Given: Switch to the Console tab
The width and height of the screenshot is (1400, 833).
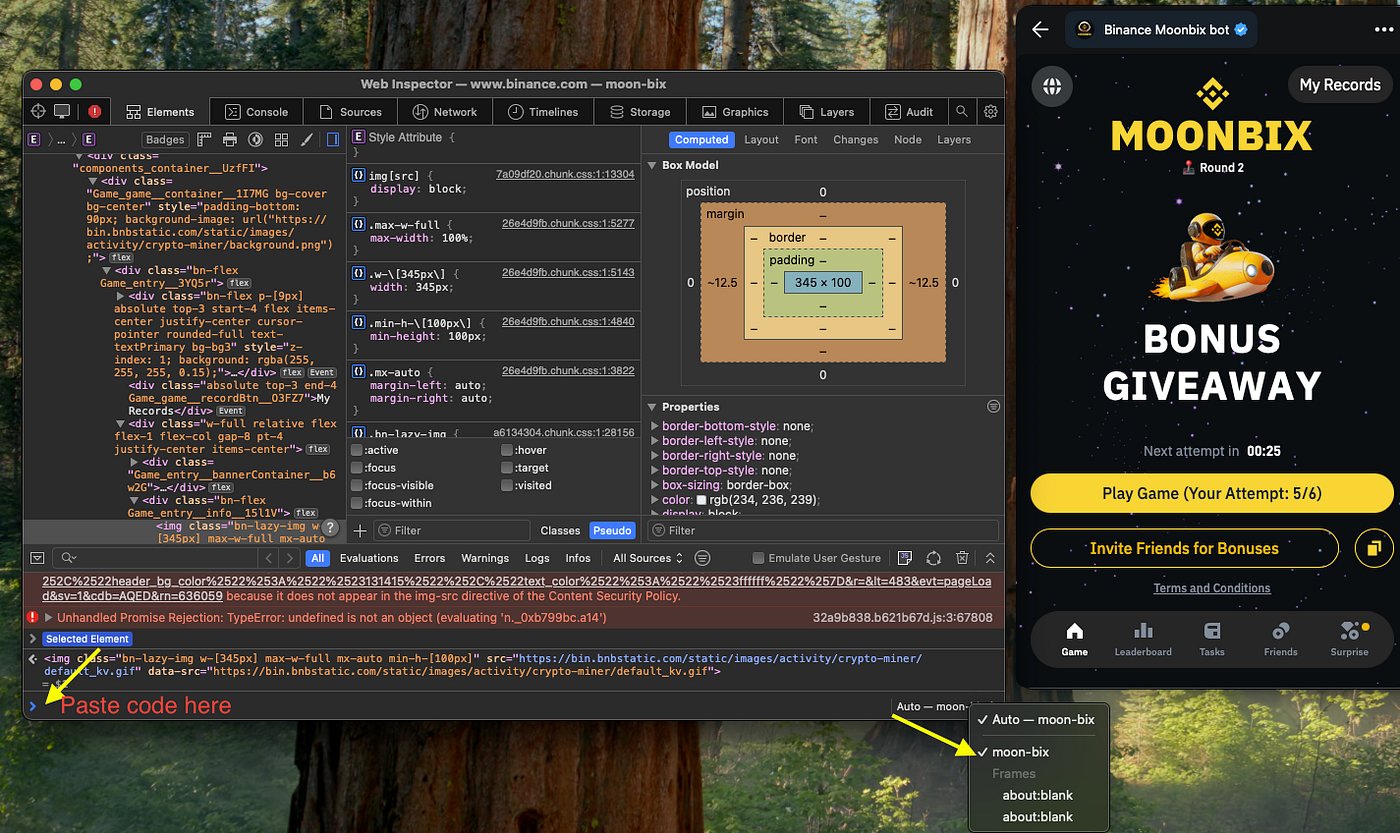Looking at the screenshot, I should point(256,112).
